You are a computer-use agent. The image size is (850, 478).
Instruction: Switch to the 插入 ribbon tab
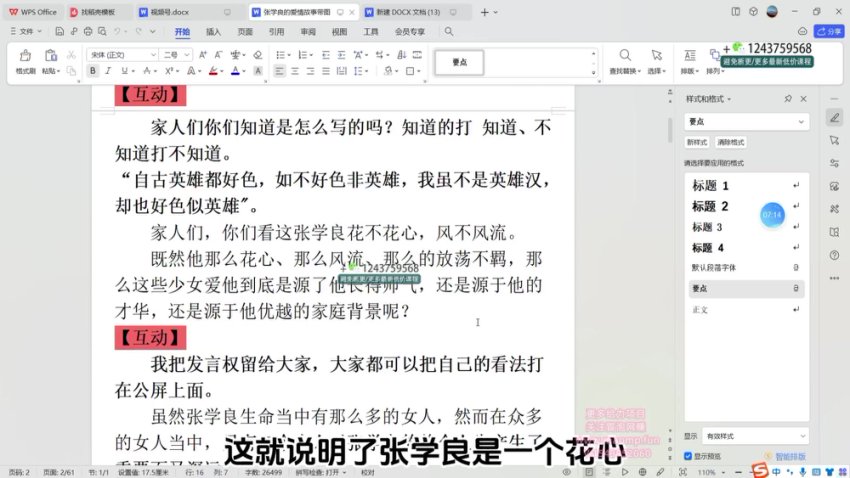pos(213,32)
